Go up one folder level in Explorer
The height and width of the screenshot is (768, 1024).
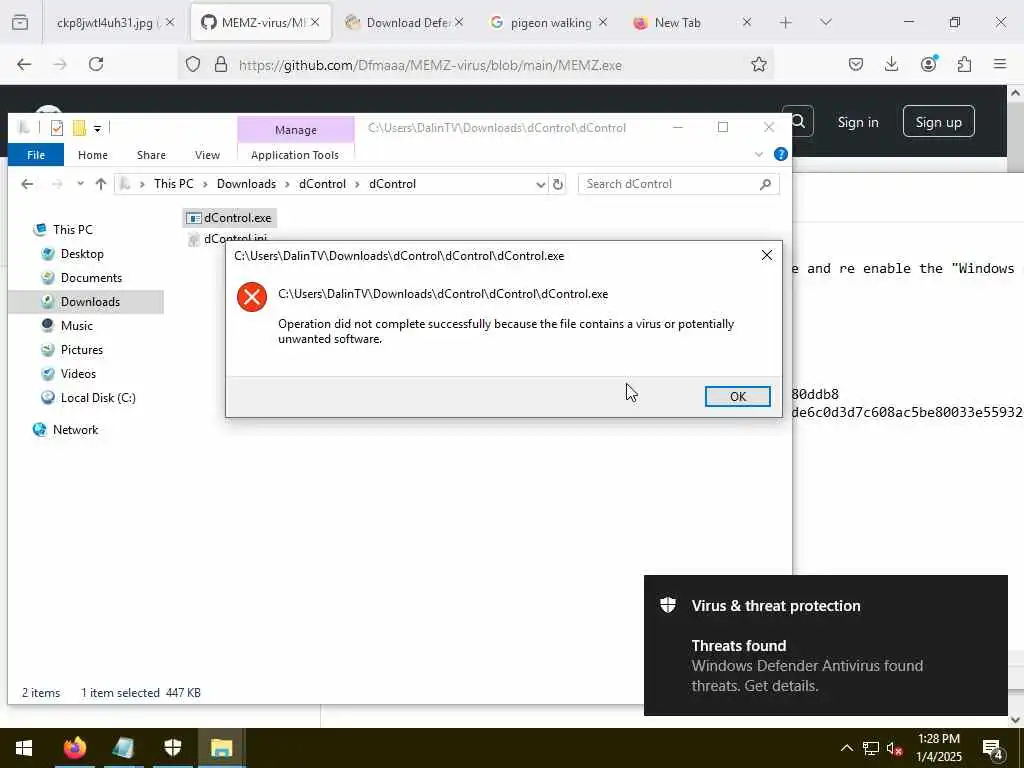101,184
